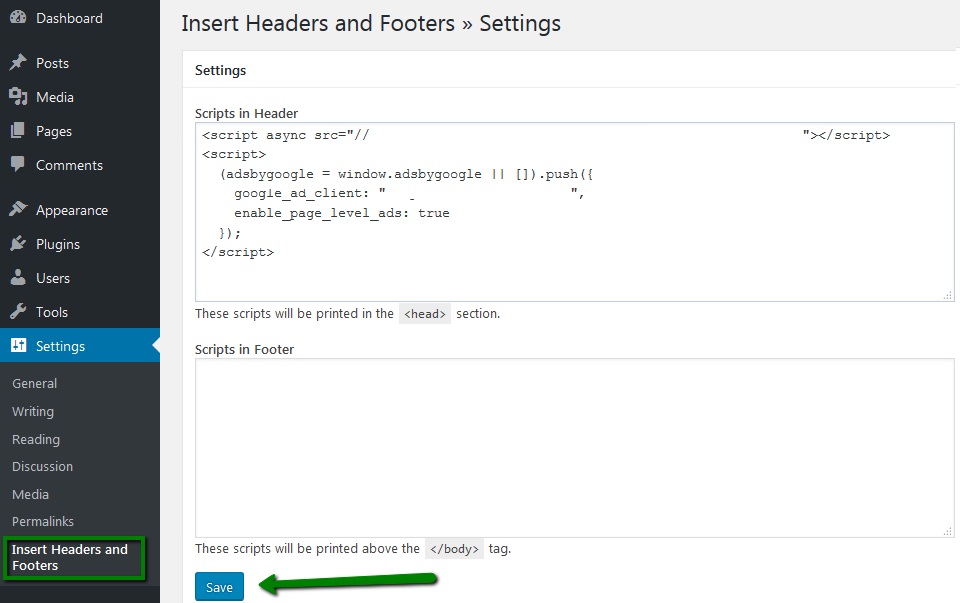
Task: Focus the Scripts in Header textarea
Action: (574, 212)
